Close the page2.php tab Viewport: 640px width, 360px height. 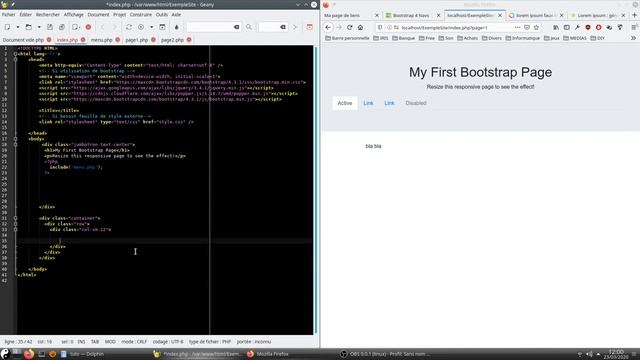point(189,40)
